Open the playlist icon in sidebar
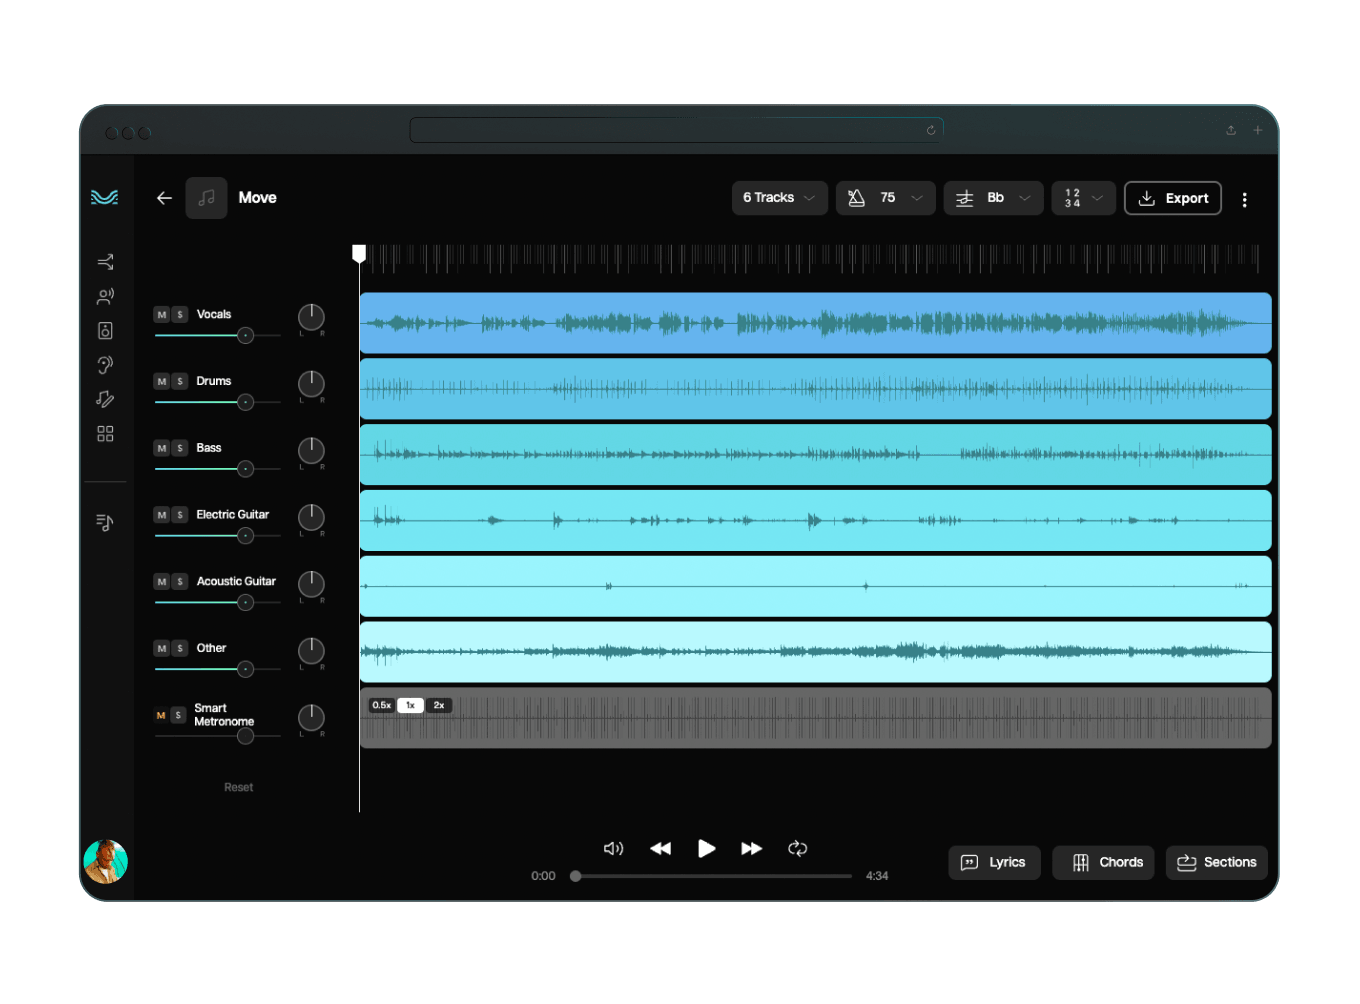The image size is (1360, 1004). coord(105,522)
